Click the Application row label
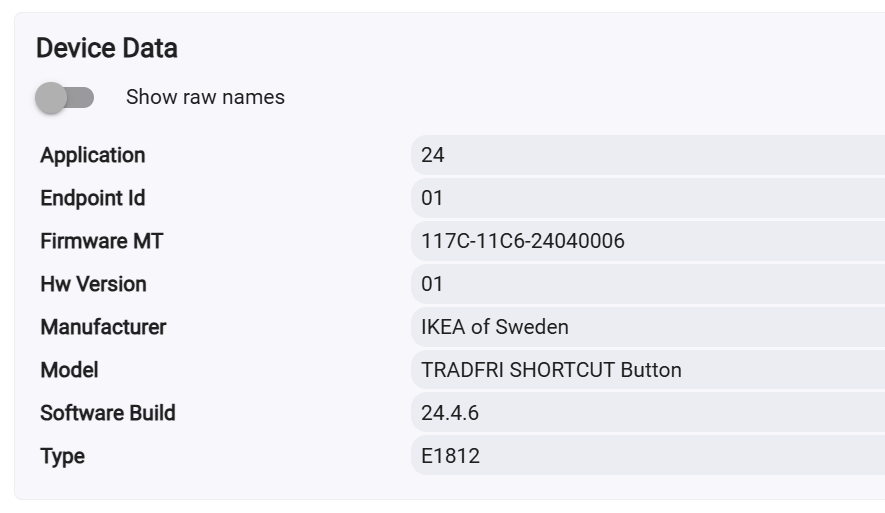885x513 pixels. 93,155
